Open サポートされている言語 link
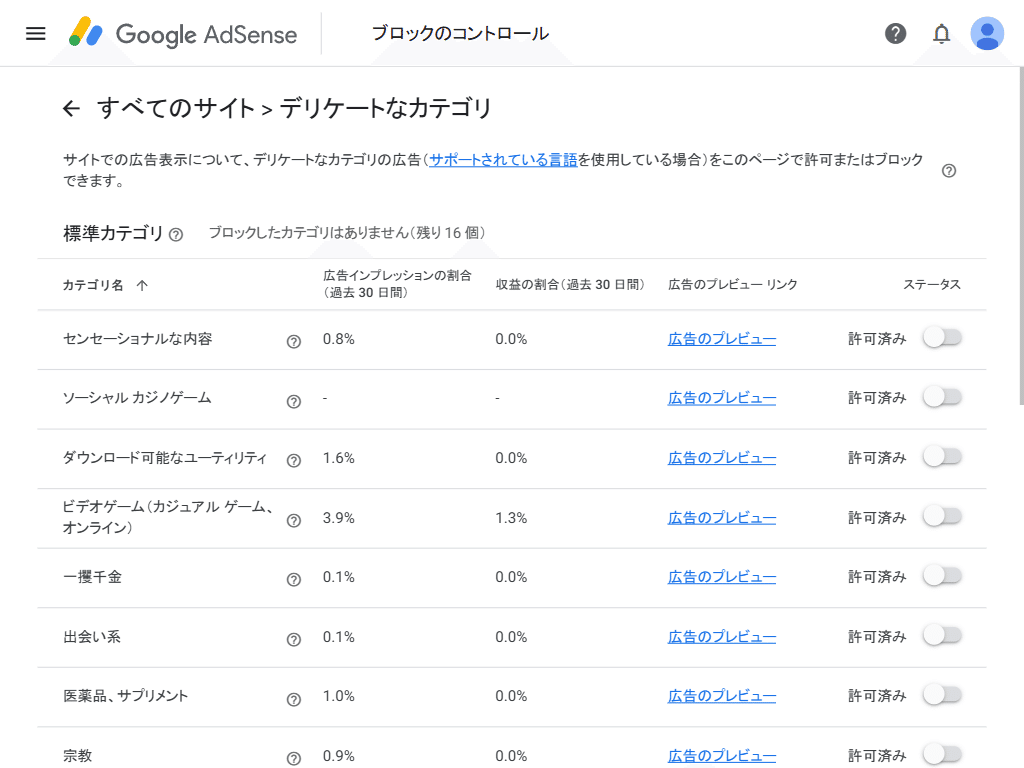Image resolution: width=1024 pixels, height=768 pixels. 503,160
